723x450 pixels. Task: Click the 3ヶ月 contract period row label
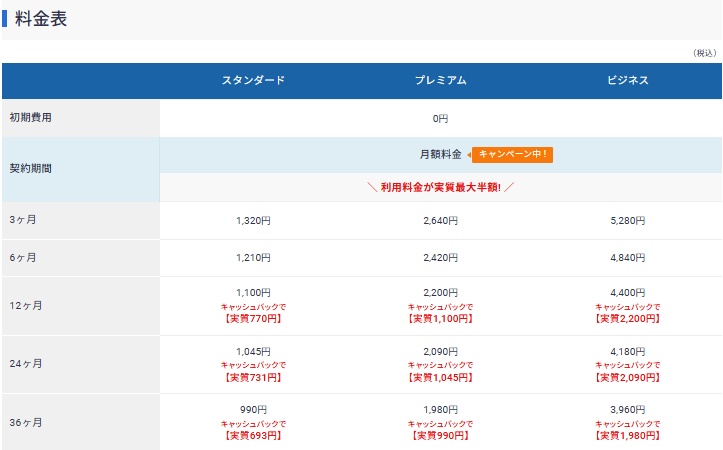(x=22, y=220)
